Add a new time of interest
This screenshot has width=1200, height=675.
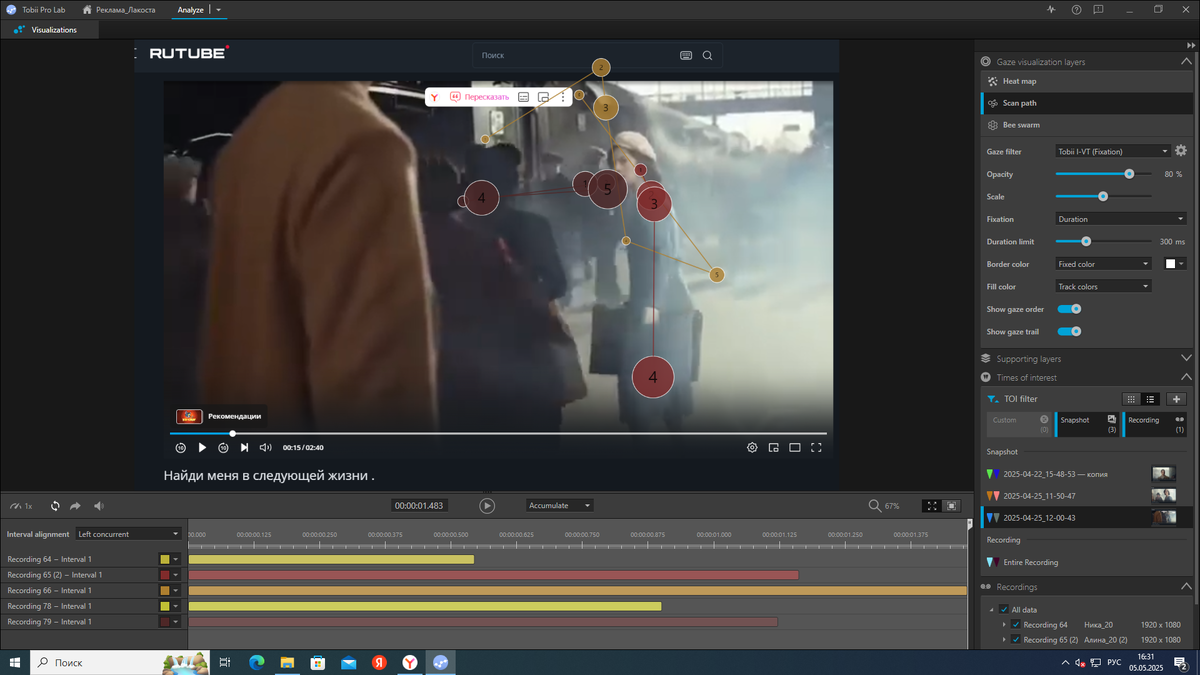coord(1177,399)
